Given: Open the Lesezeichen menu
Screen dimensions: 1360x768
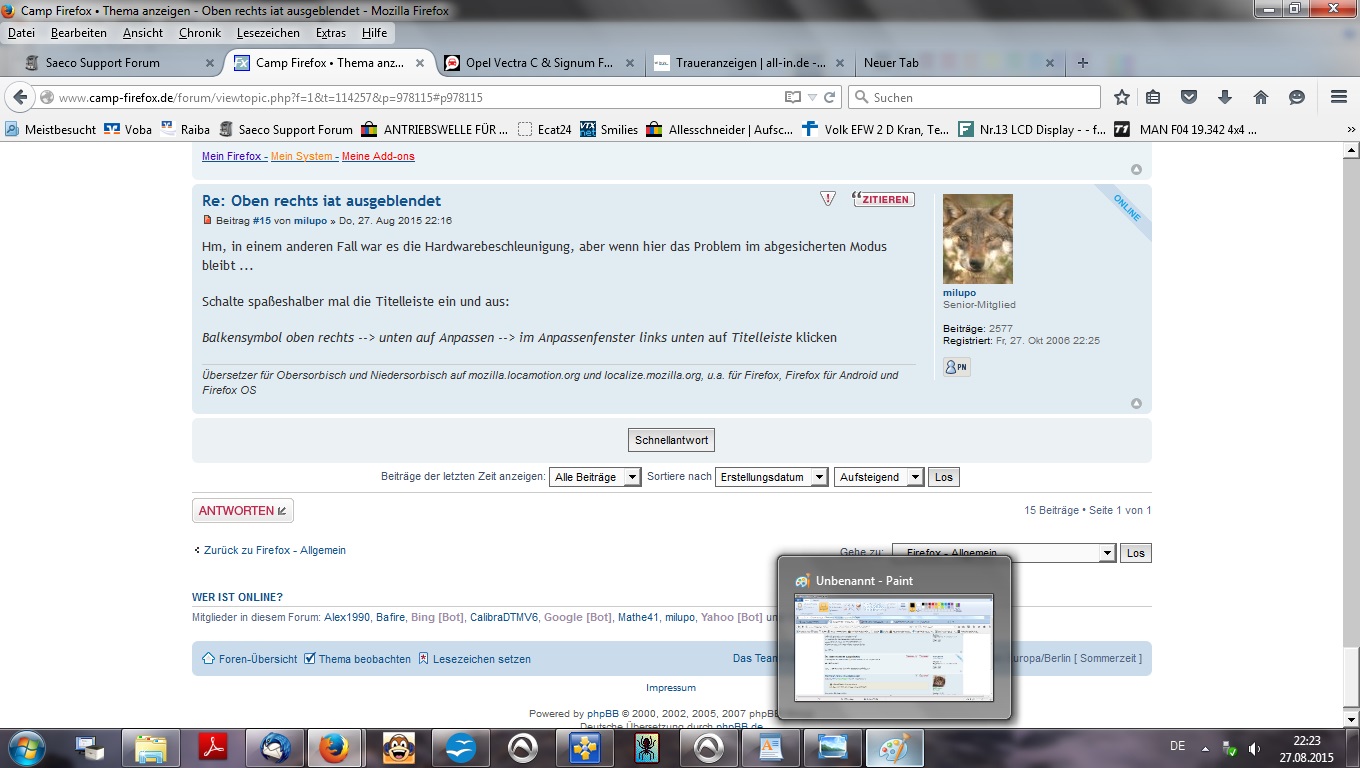Looking at the screenshot, I should pos(268,33).
